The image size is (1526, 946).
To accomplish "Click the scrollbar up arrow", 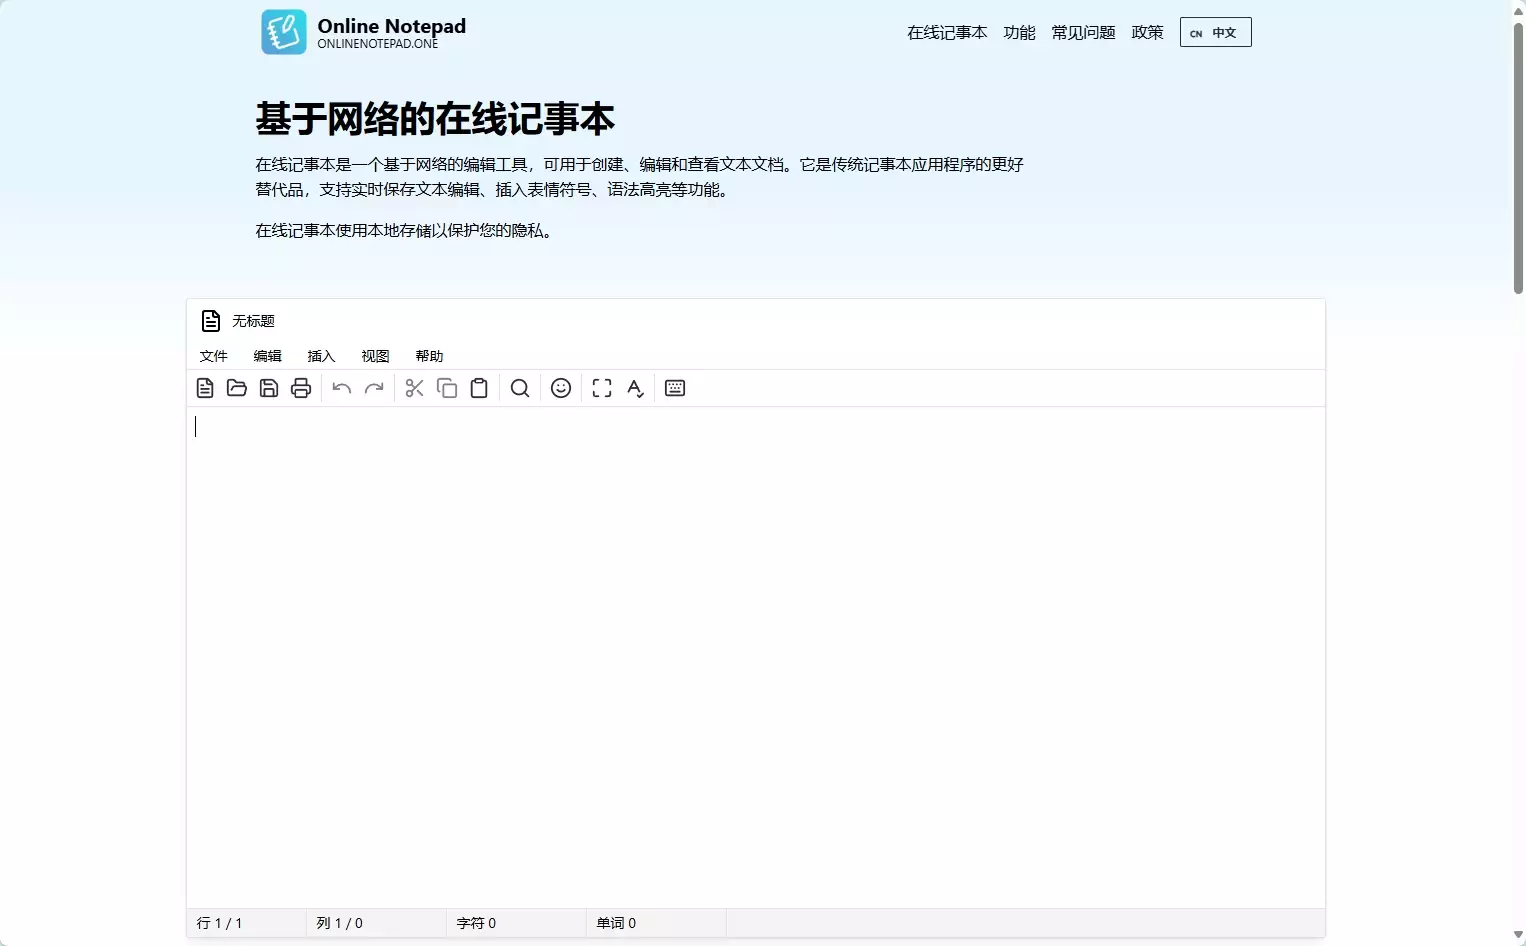I will point(1518,10).
